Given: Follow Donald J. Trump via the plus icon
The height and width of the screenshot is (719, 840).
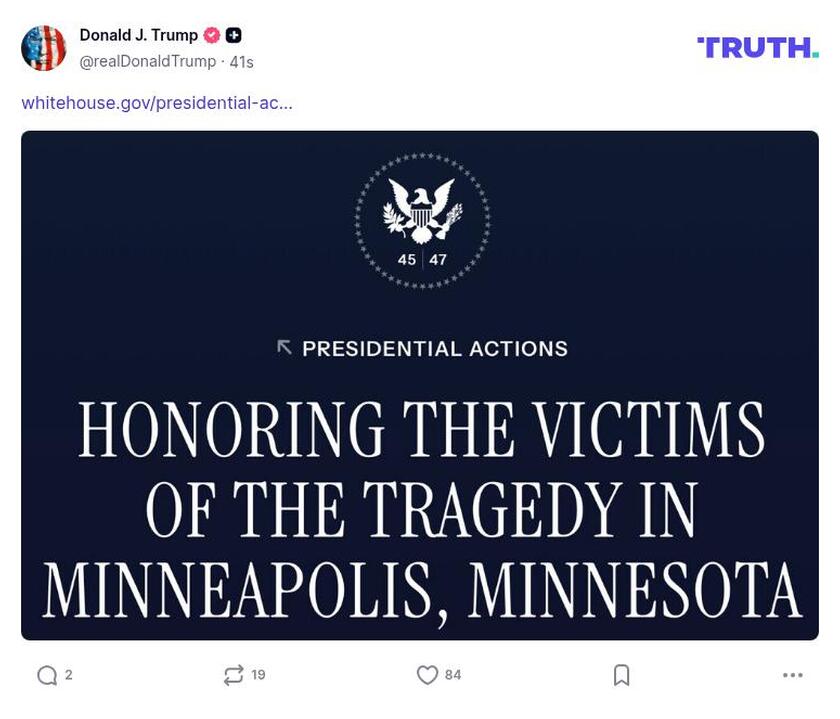Looking at the screenshot, I should [231, 33].
